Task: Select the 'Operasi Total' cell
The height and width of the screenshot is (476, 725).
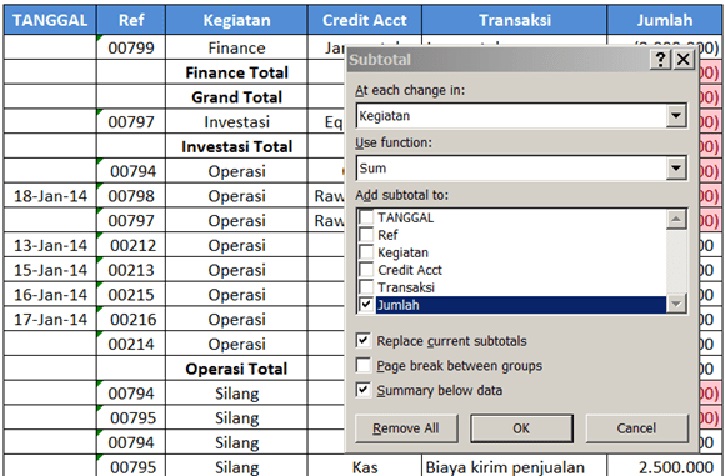Action: 236,369
